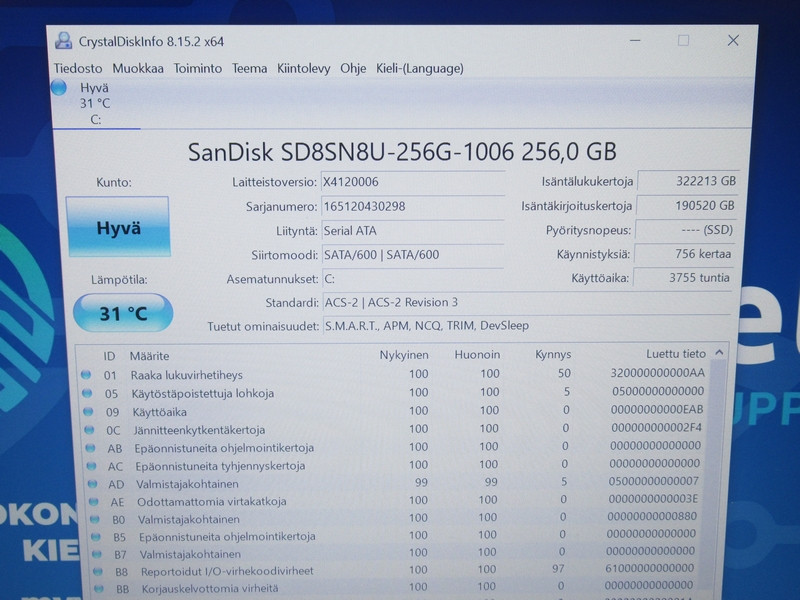Click status dot of Korjauskelvottomia virheitä row

coord(99,588)
